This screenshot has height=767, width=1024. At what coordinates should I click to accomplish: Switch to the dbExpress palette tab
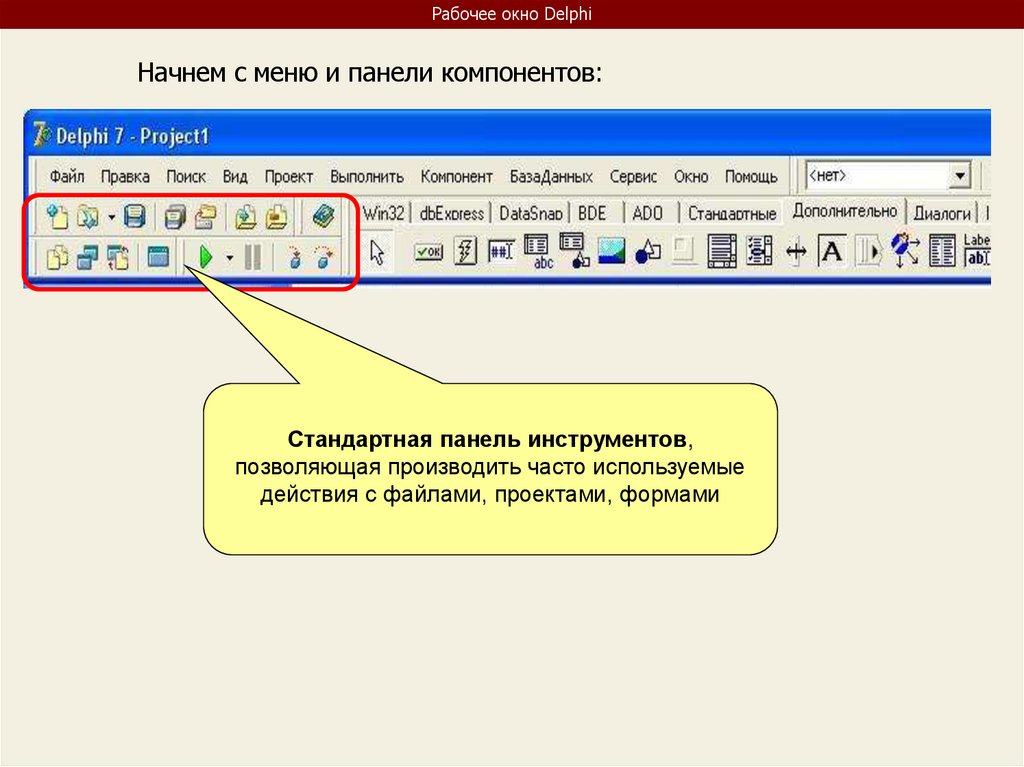click(x=451, y=214)
